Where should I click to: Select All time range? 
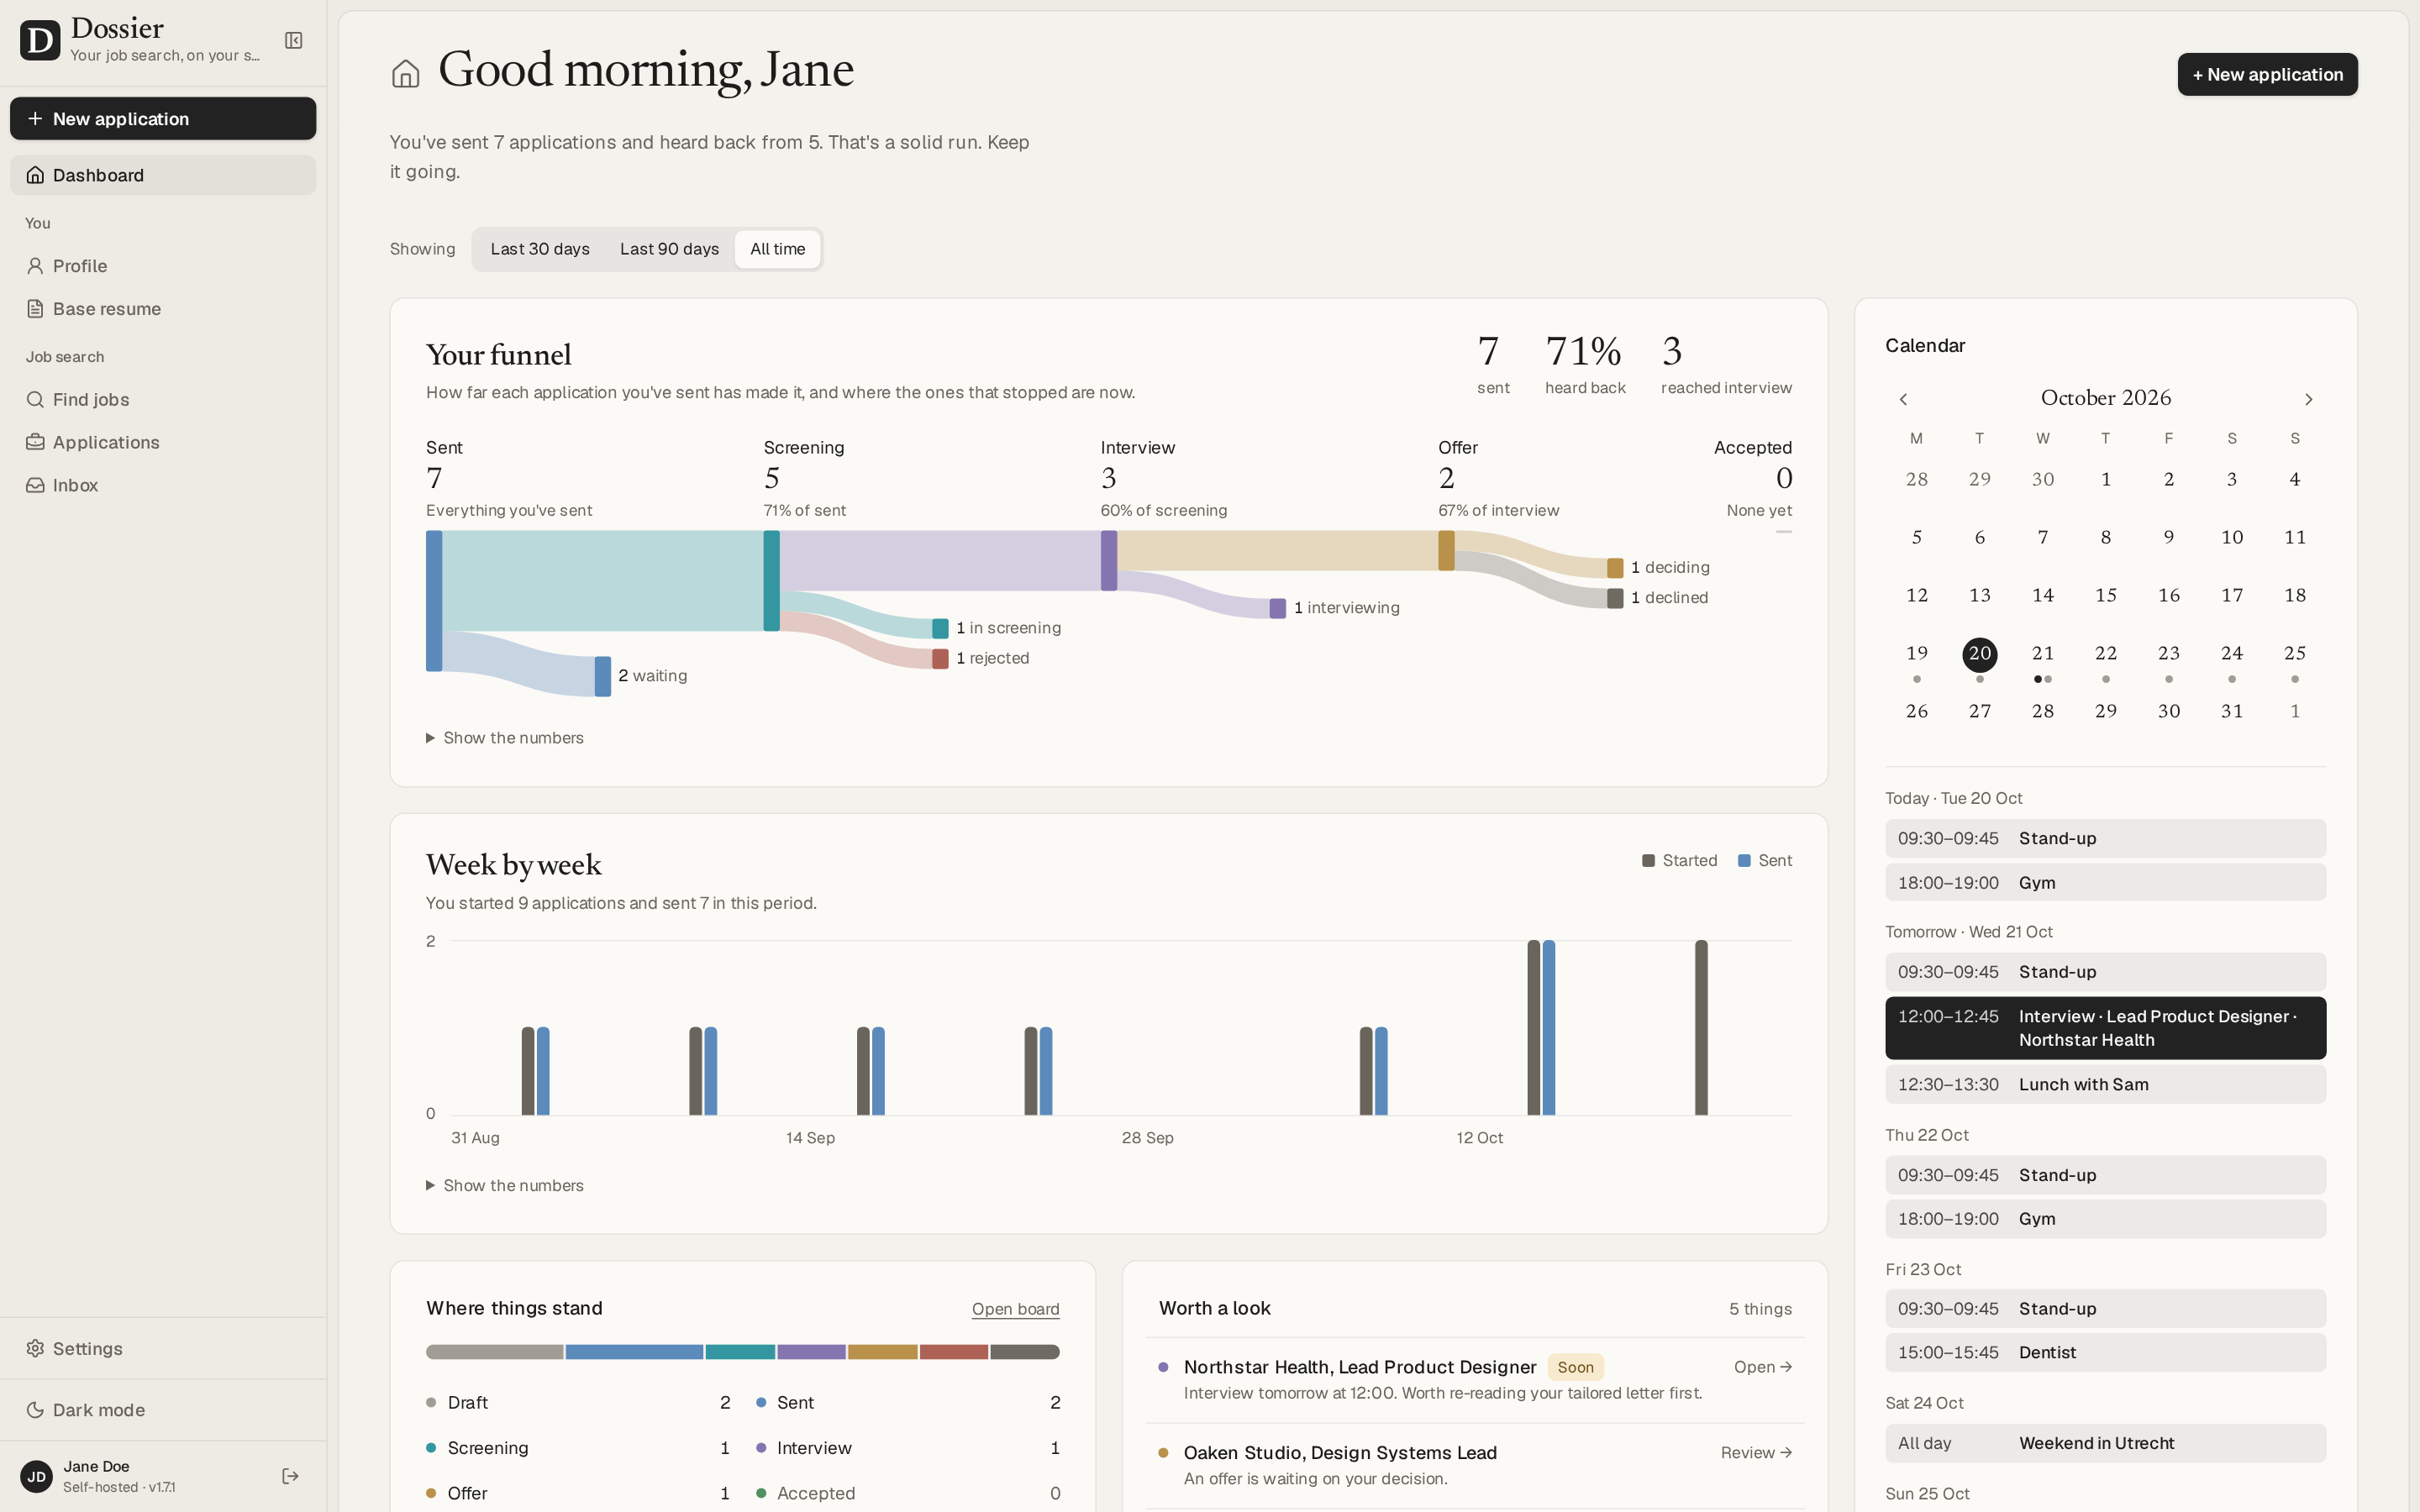777,249
